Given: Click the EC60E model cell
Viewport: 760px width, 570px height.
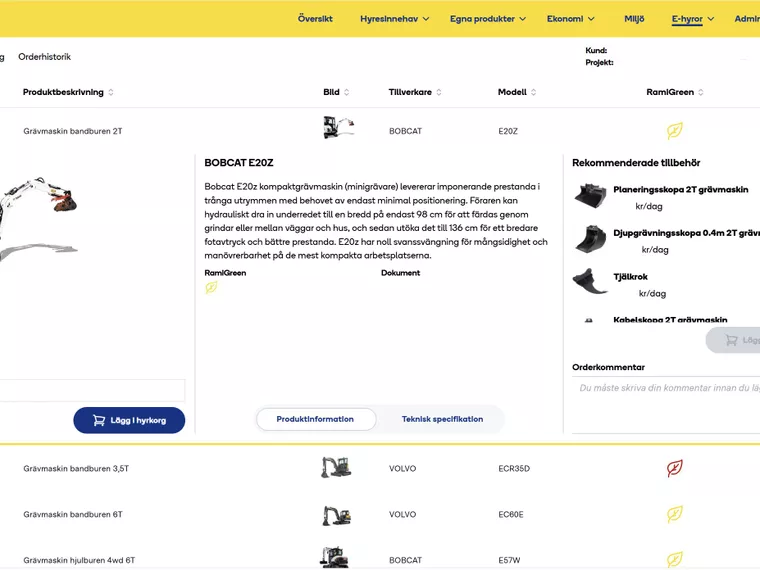Looking at the screenshot, I should 511,514.
